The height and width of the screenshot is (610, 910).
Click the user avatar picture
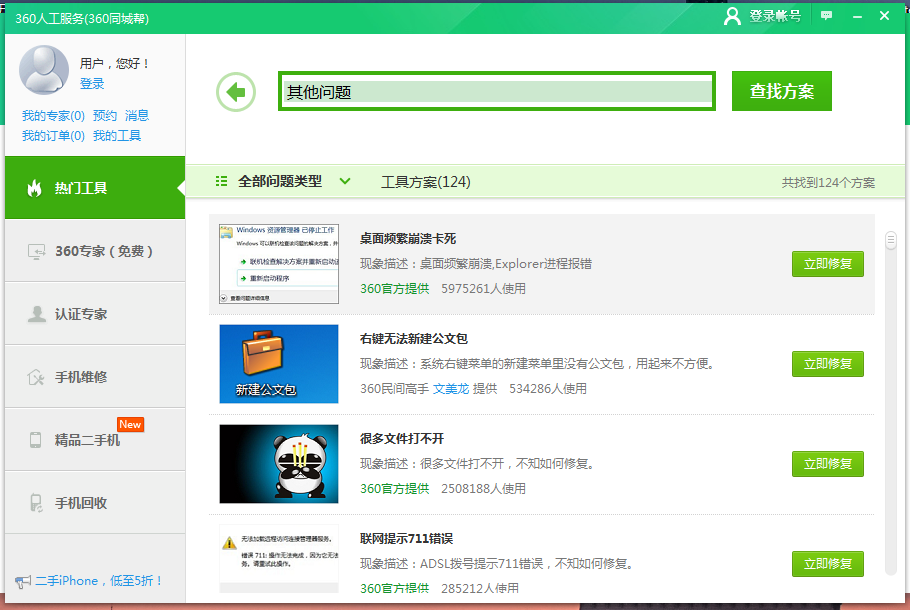pos(44,70)
